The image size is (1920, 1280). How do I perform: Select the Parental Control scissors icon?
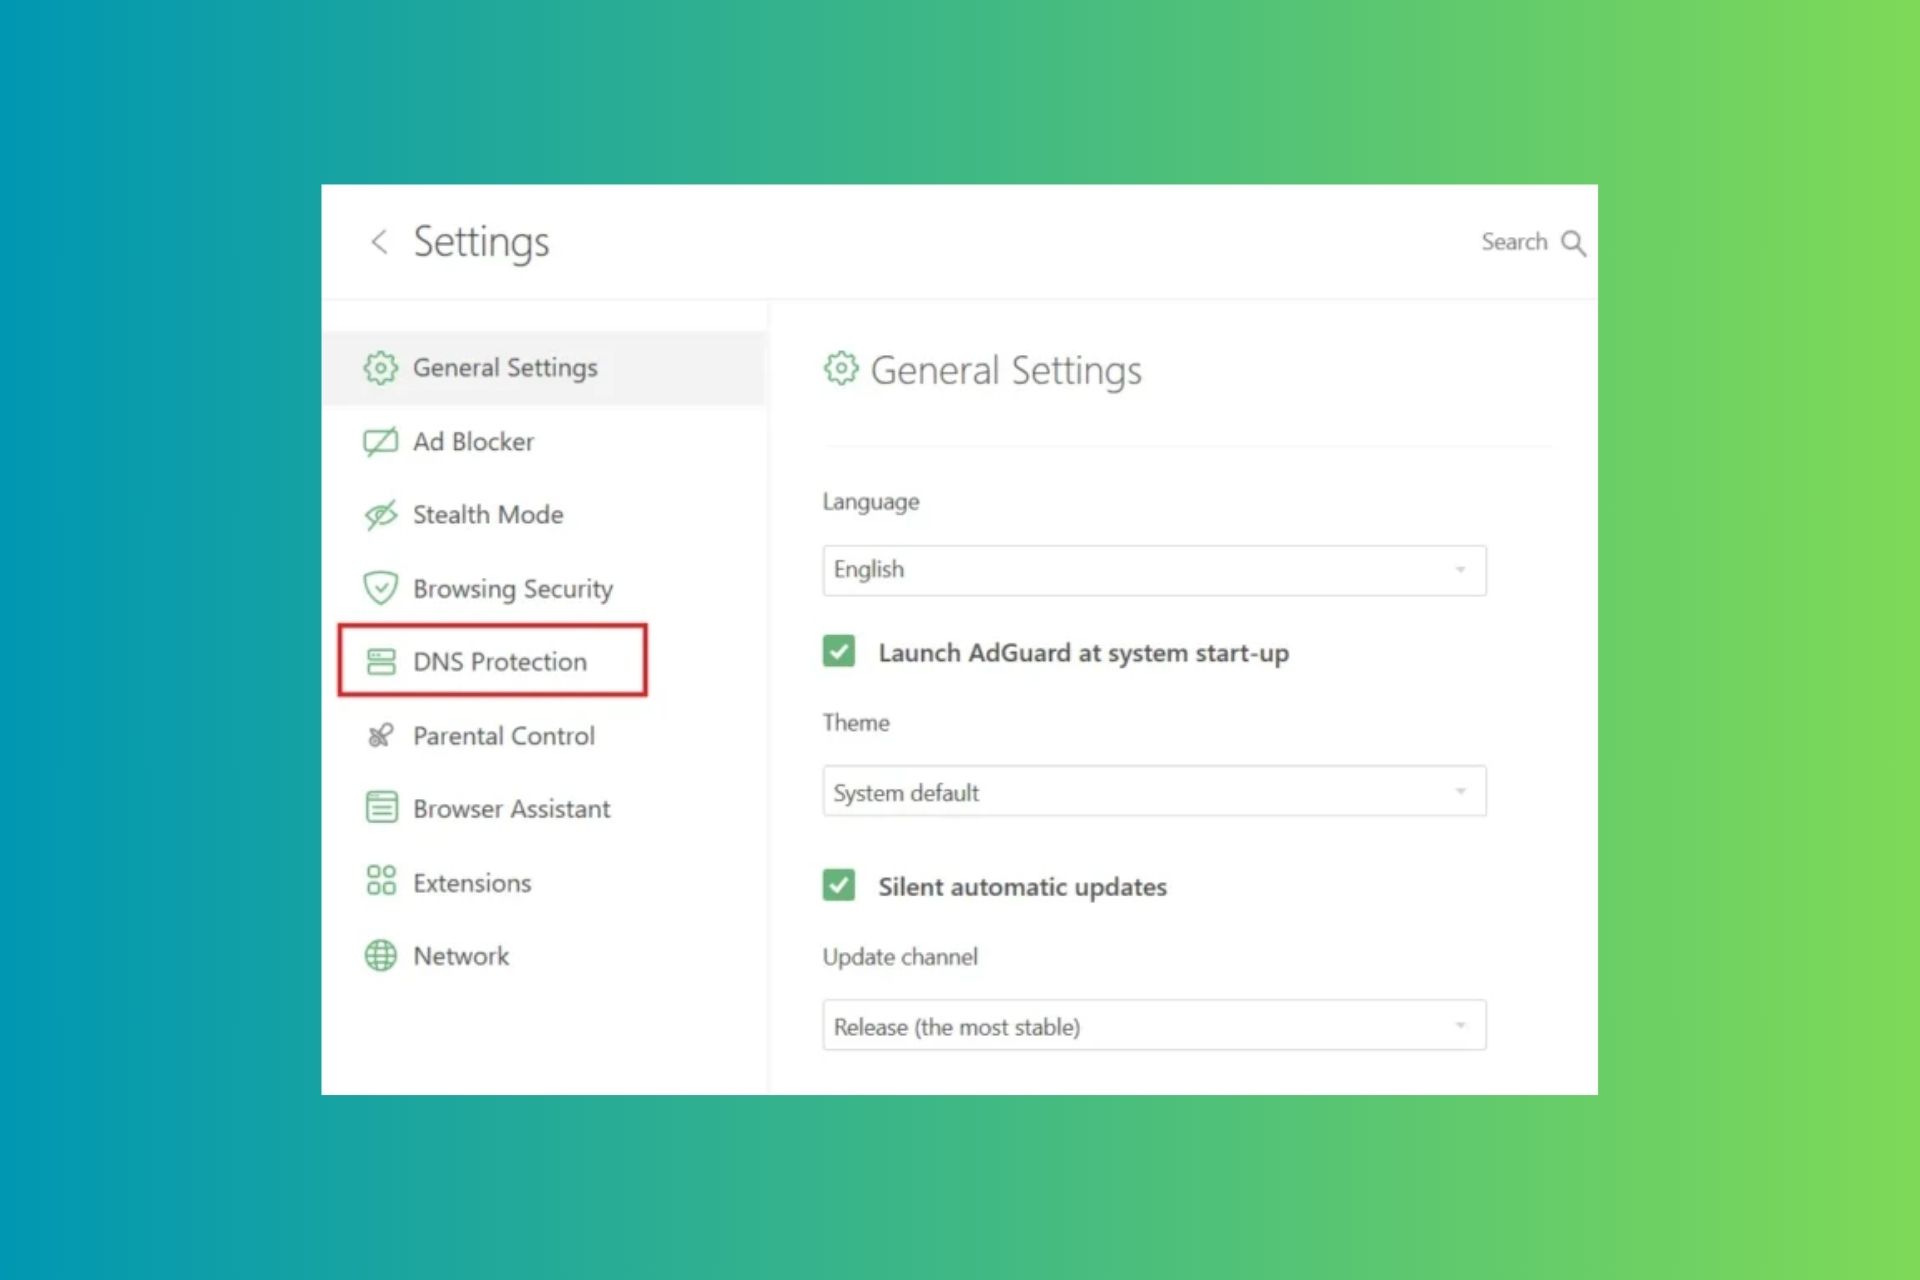[381, 735]
